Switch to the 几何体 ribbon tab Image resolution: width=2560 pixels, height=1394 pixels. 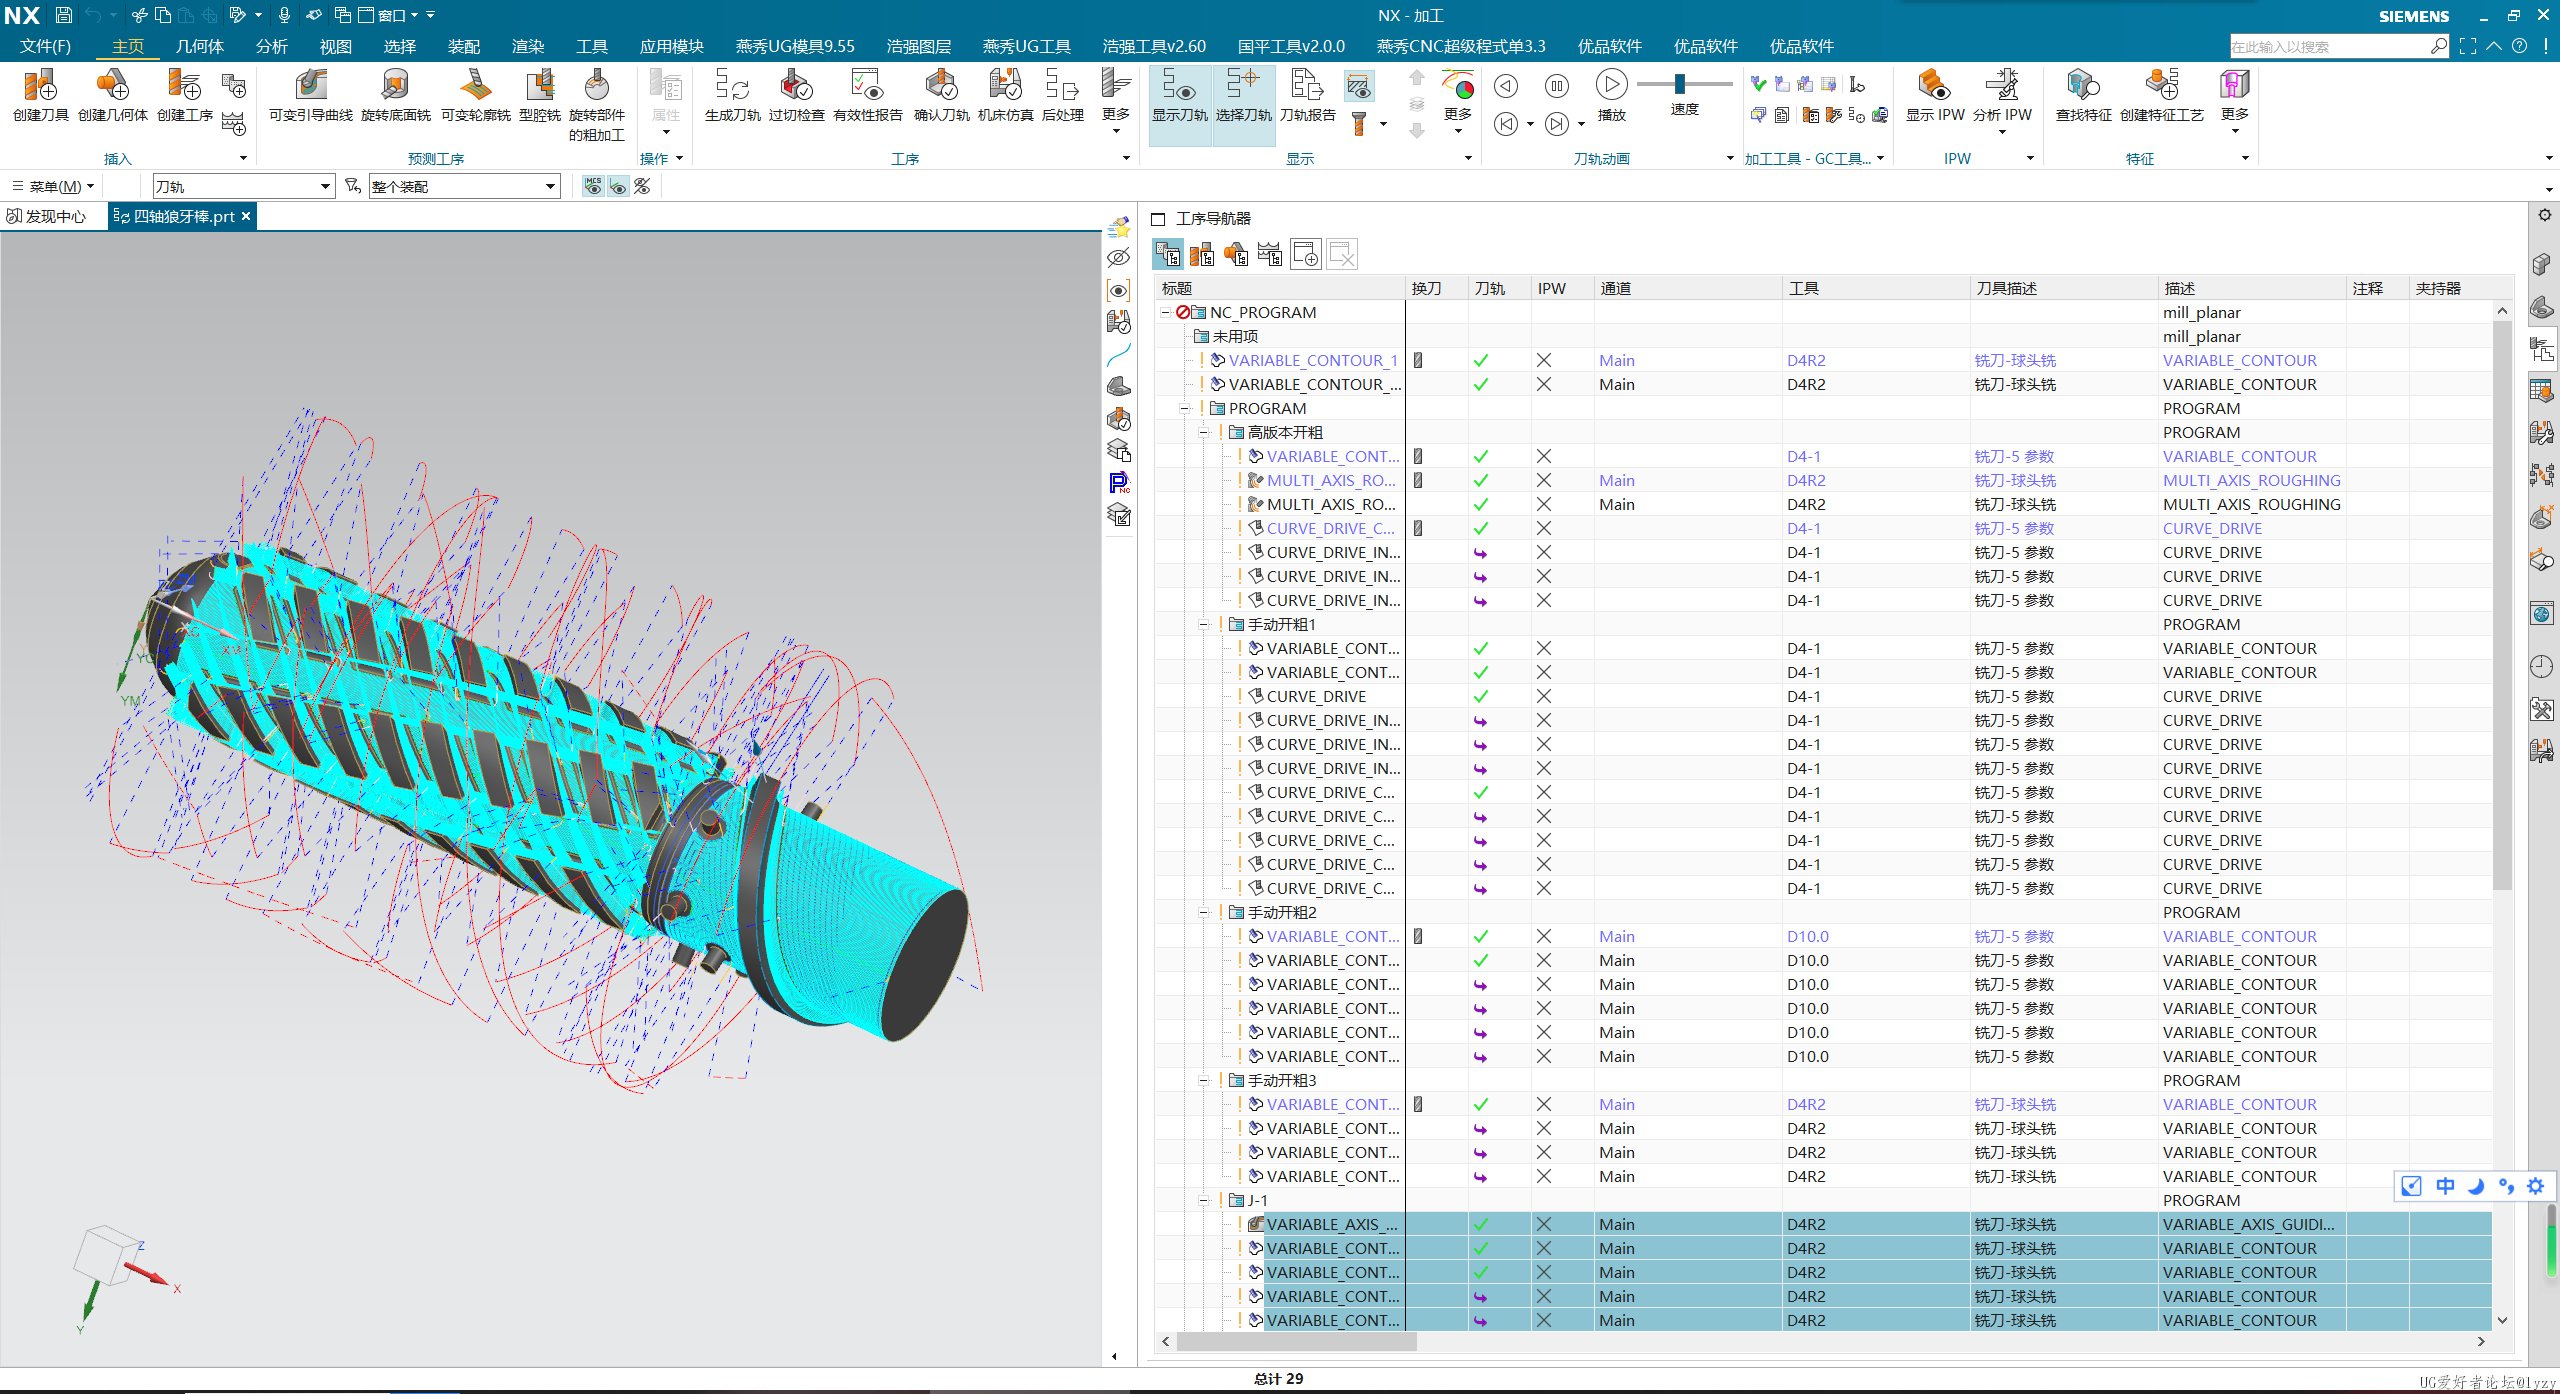click(x=200, y=47)
